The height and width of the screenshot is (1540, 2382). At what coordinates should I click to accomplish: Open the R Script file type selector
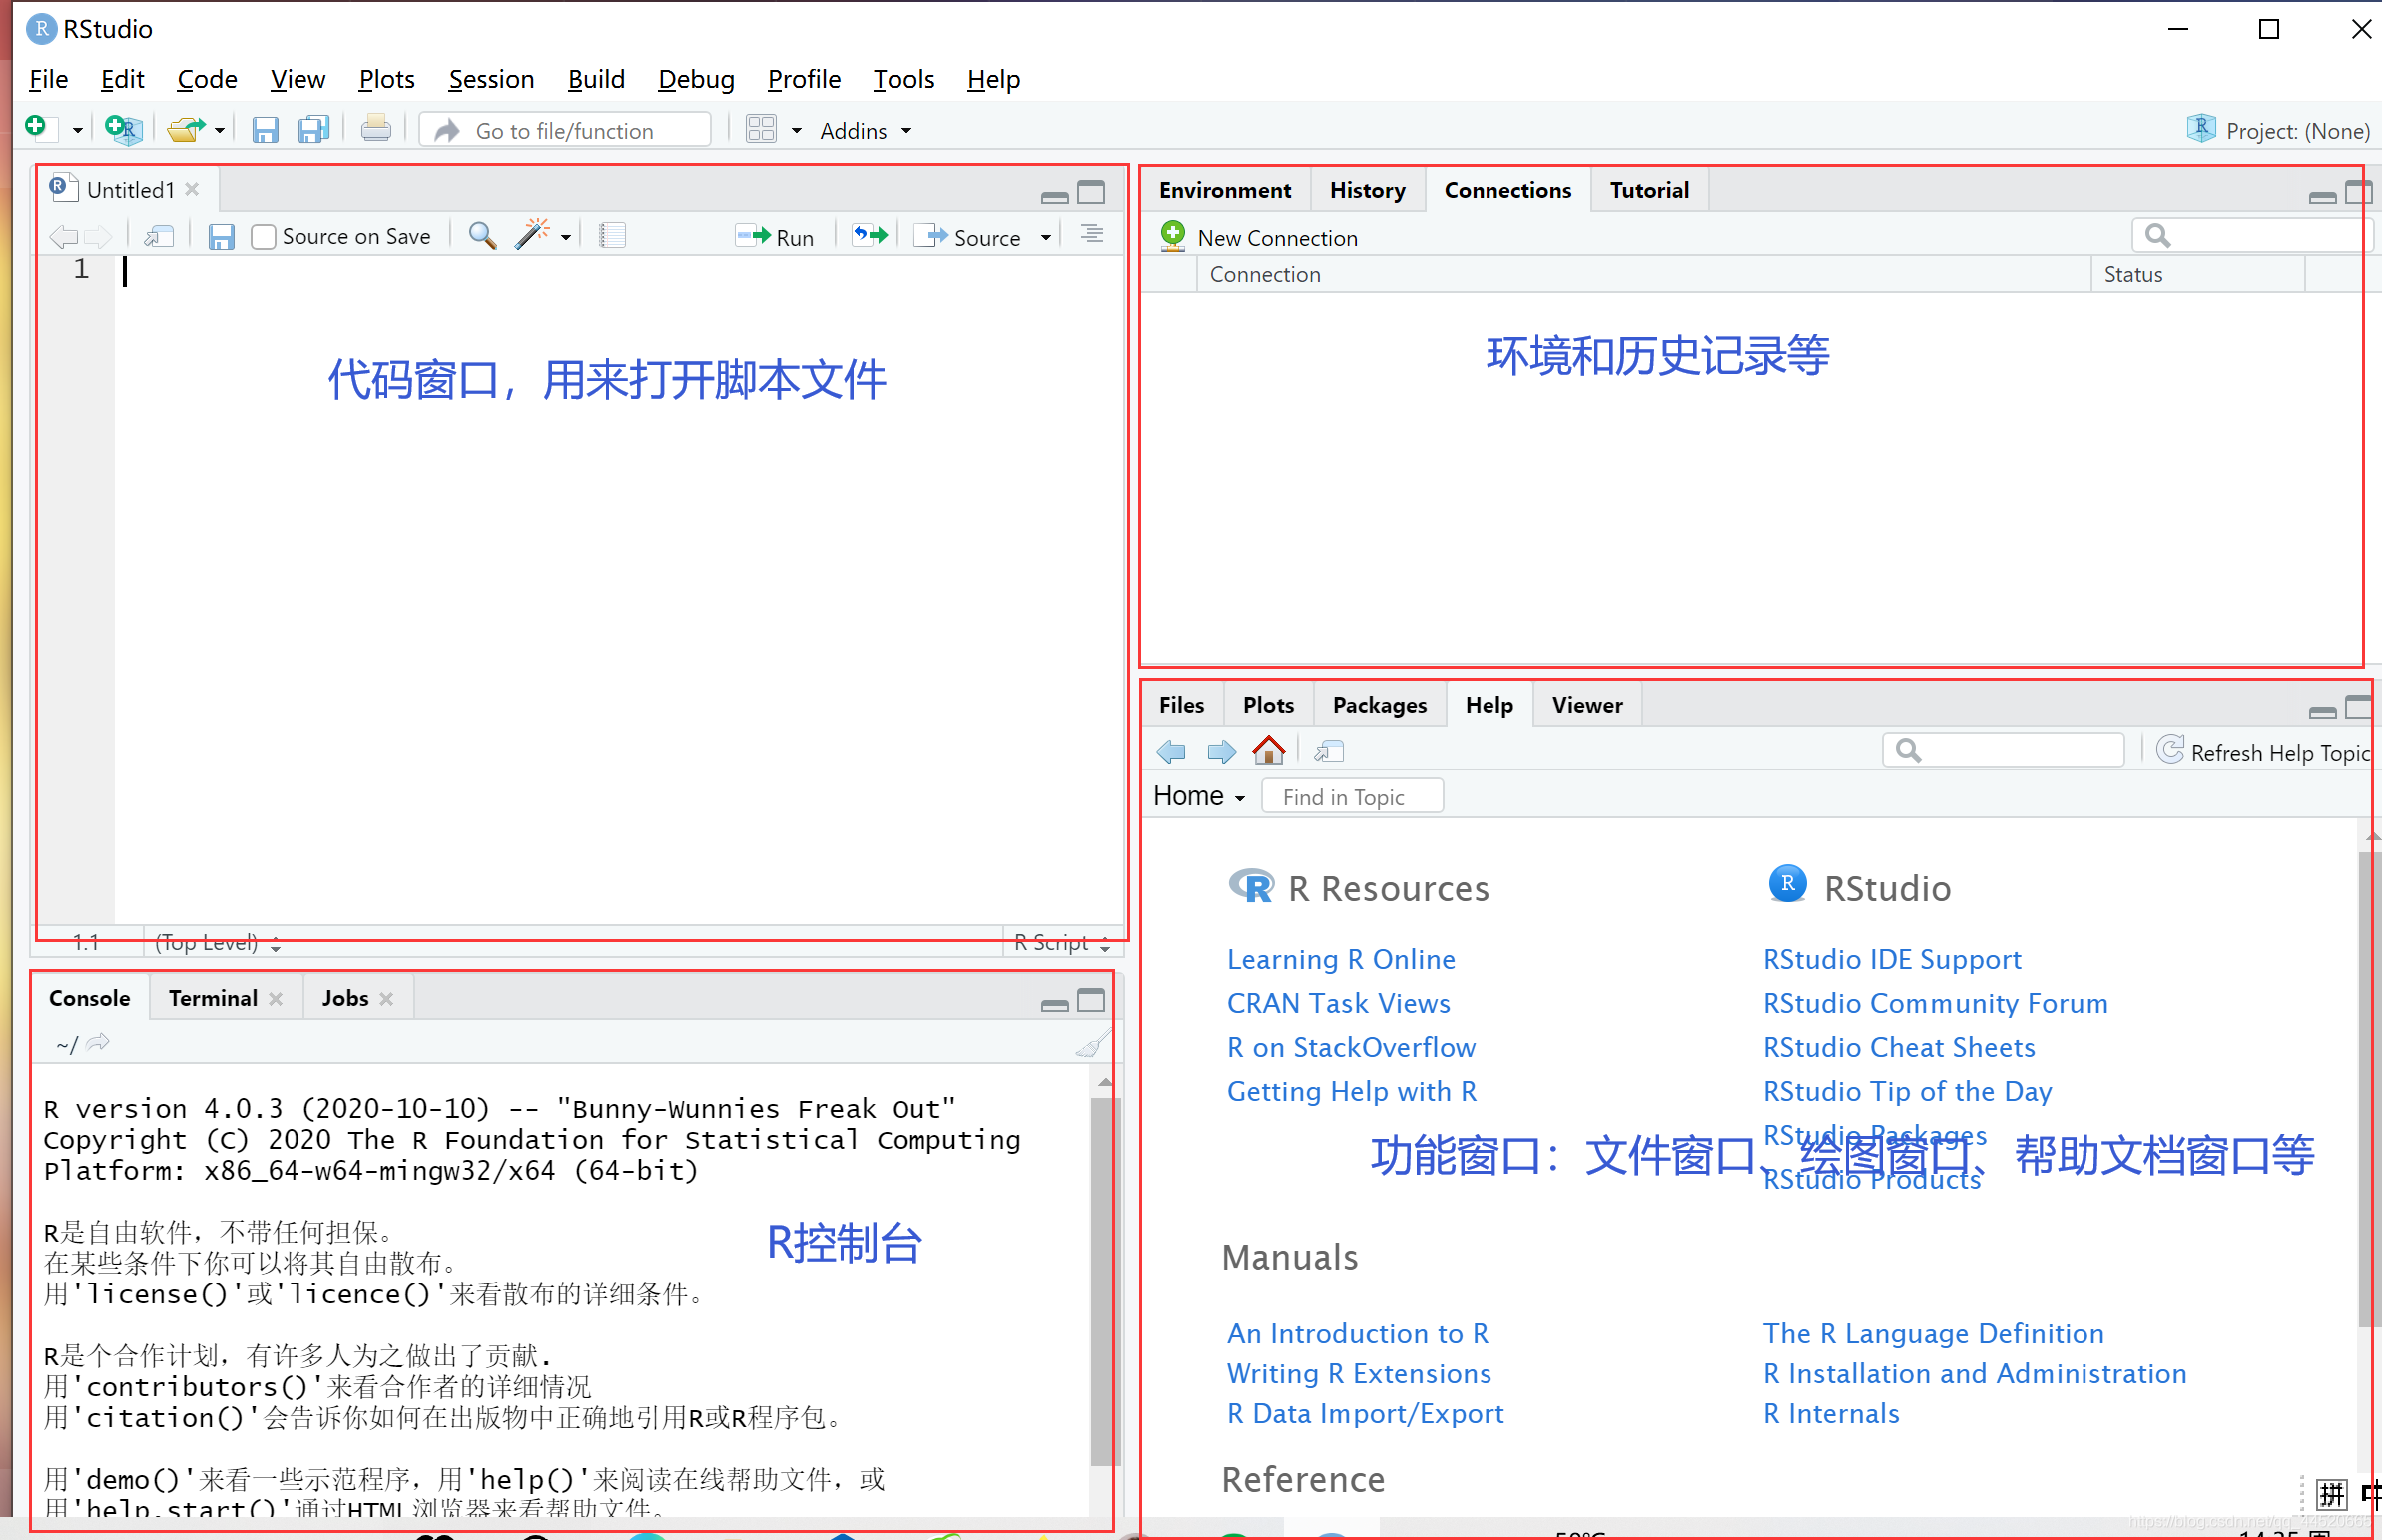click(1061, 943)
